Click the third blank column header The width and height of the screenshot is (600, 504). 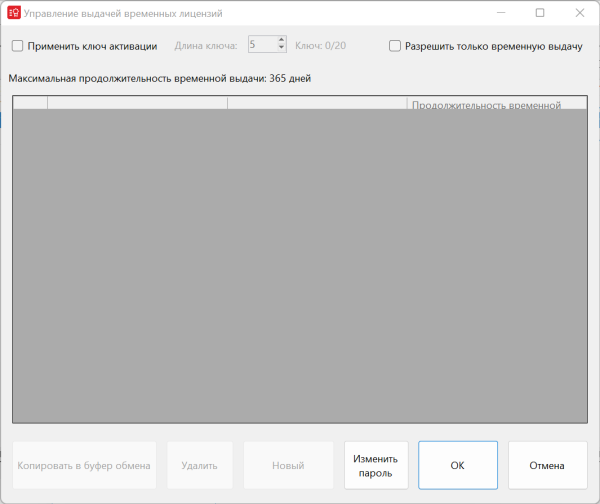(317, 103)
